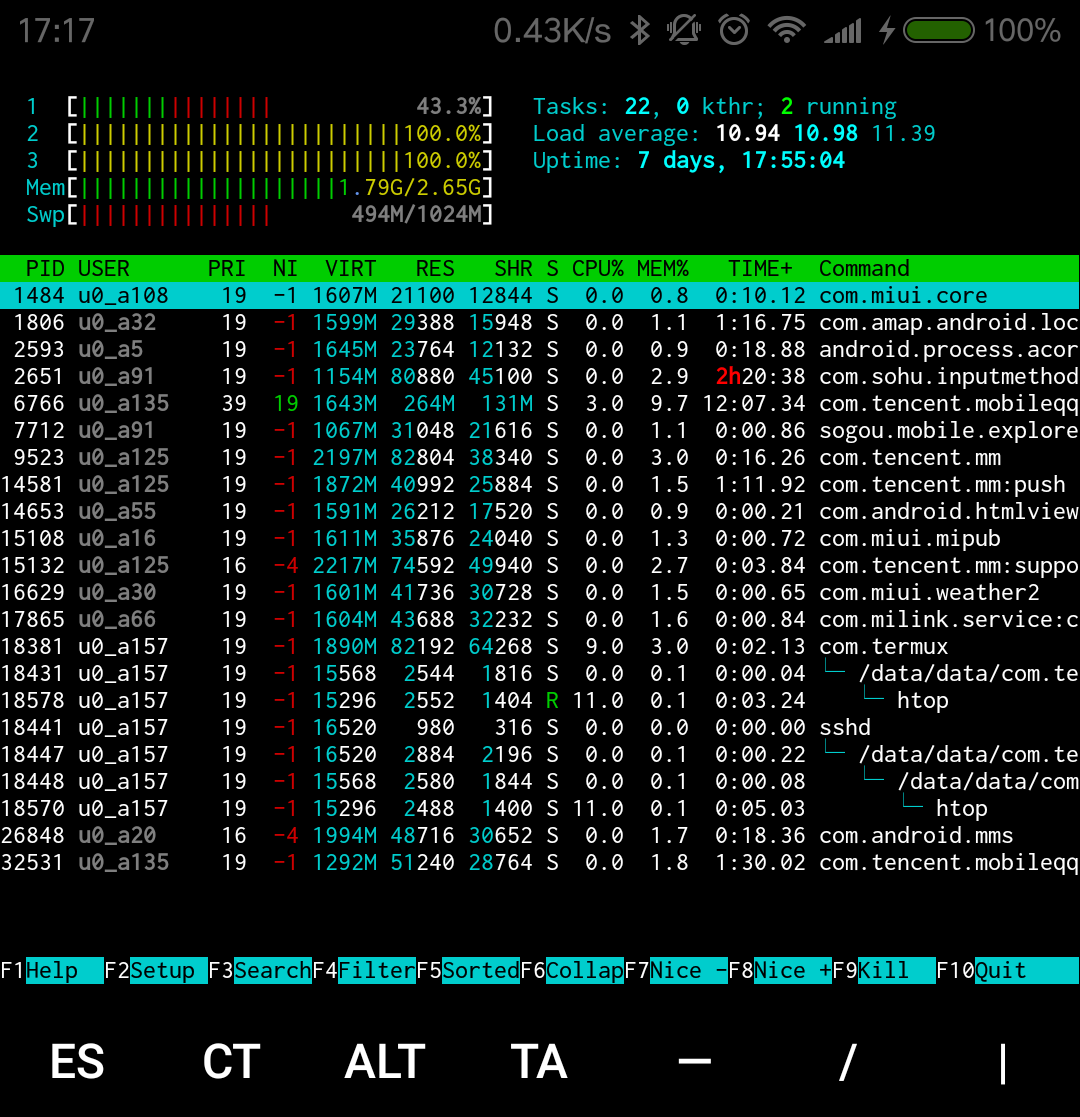Image resolution: width=1080 pixels, height=1117 pixels.
Task: Lower niceness with F7 Nice -
Action: [676, 970]
